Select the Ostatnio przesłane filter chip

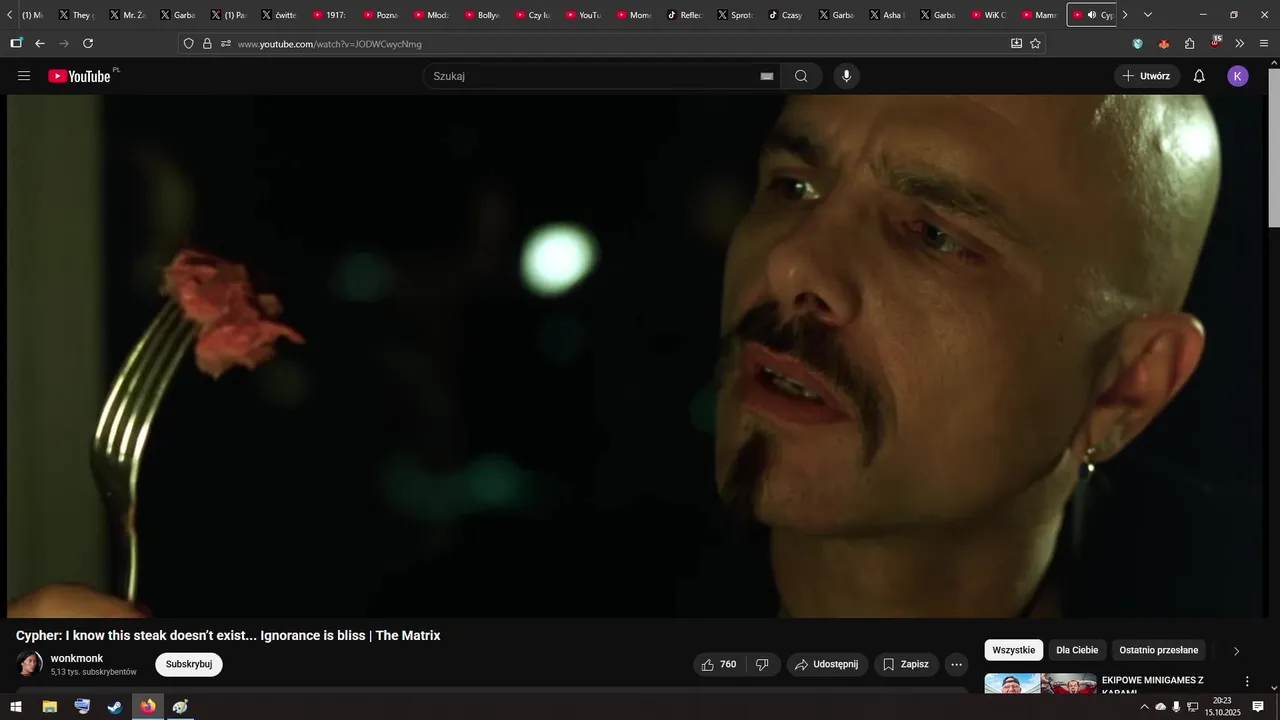[1158, 650]
